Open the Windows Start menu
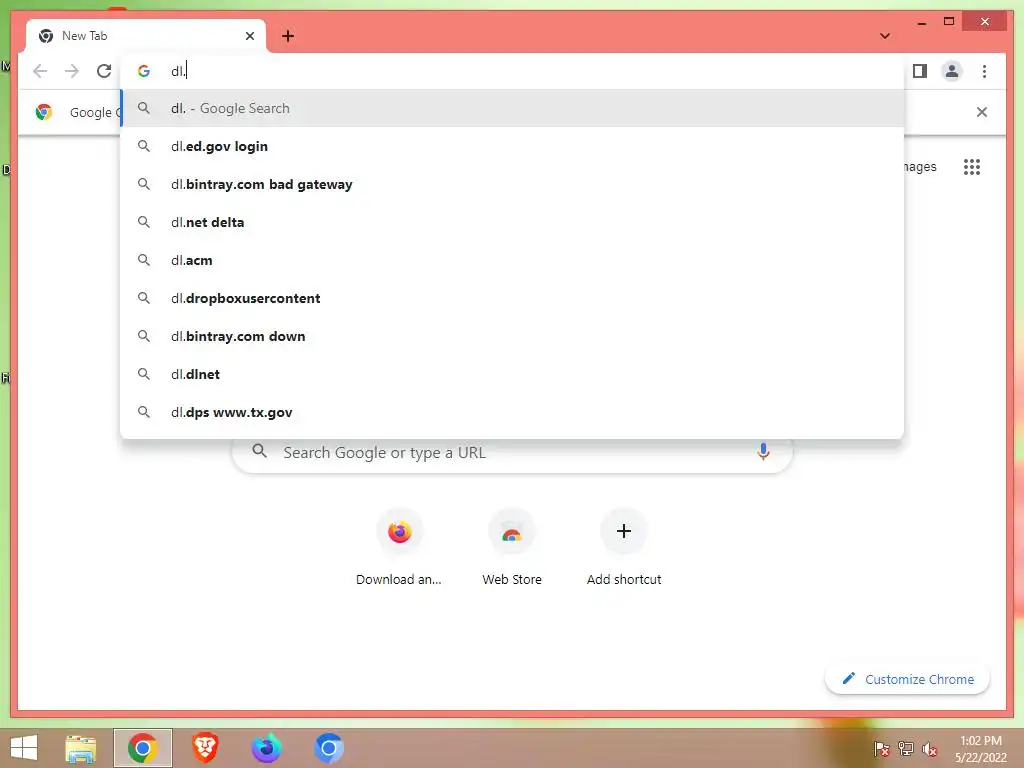The image size is (1024, 768). click(x=24, y=748)
